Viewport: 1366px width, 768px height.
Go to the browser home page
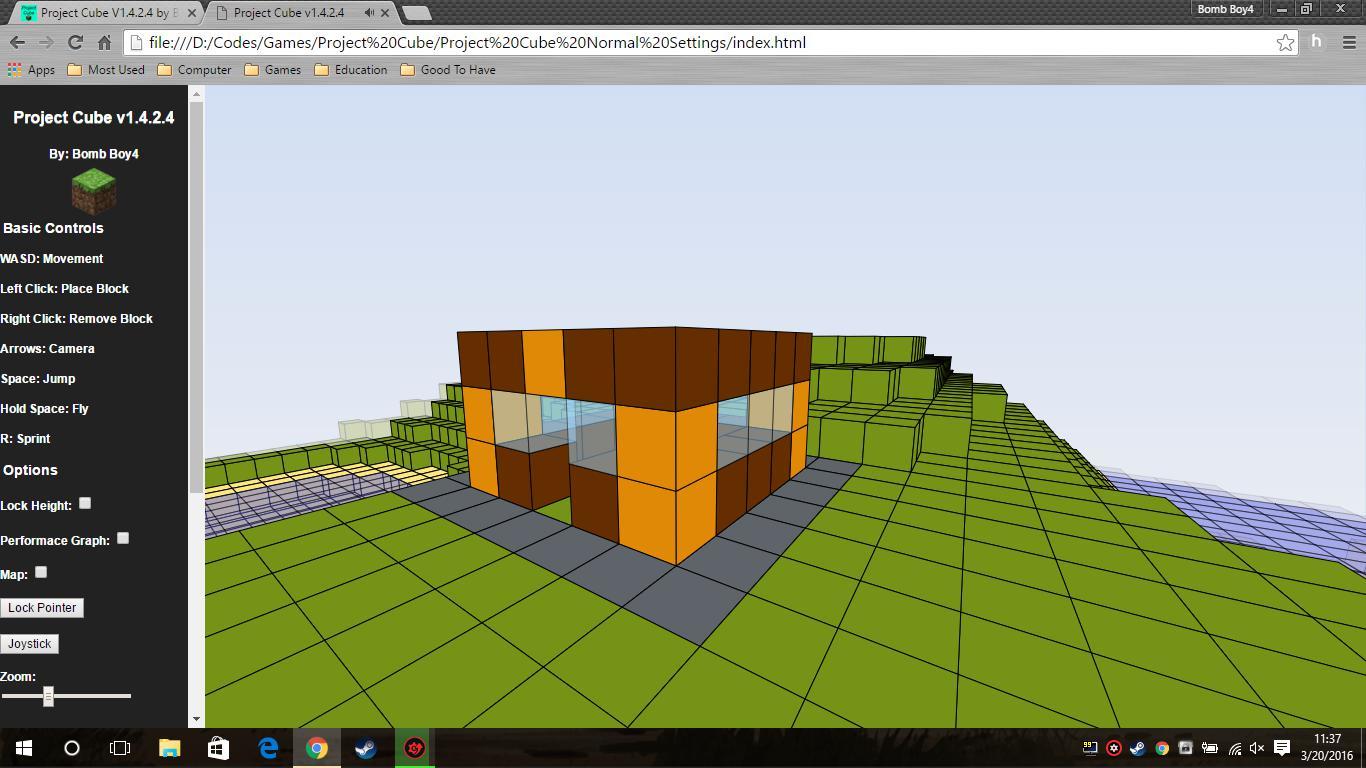104,42
